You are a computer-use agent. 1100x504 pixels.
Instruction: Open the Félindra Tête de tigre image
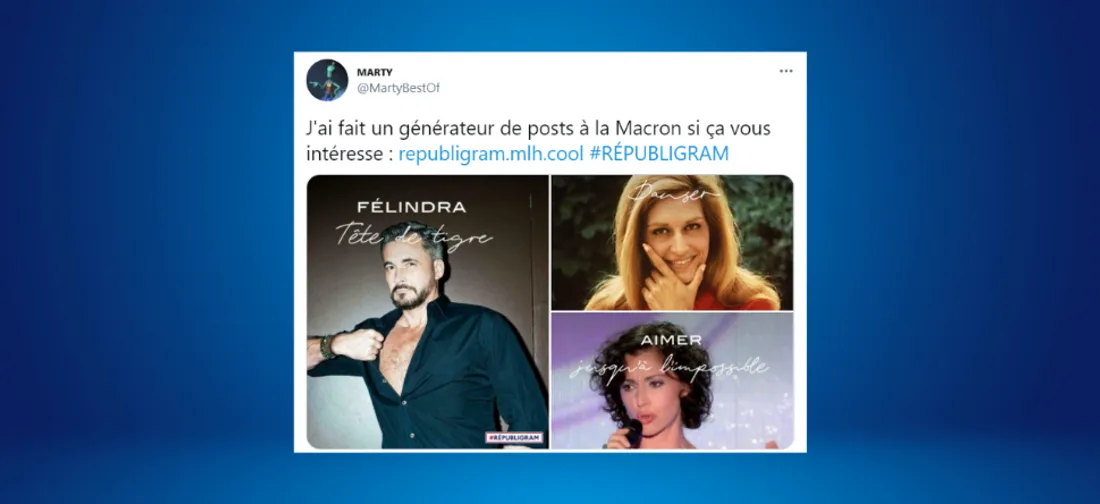[x=428, y=312]
